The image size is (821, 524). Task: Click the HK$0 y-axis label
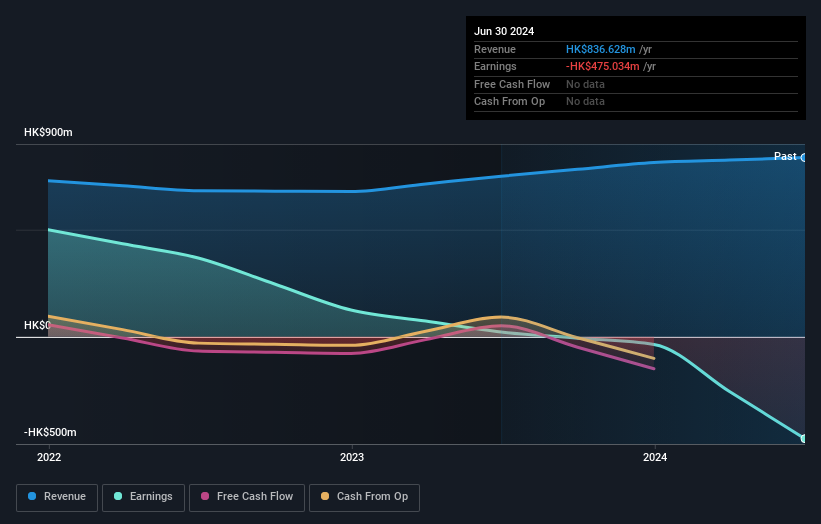(37, 326)
